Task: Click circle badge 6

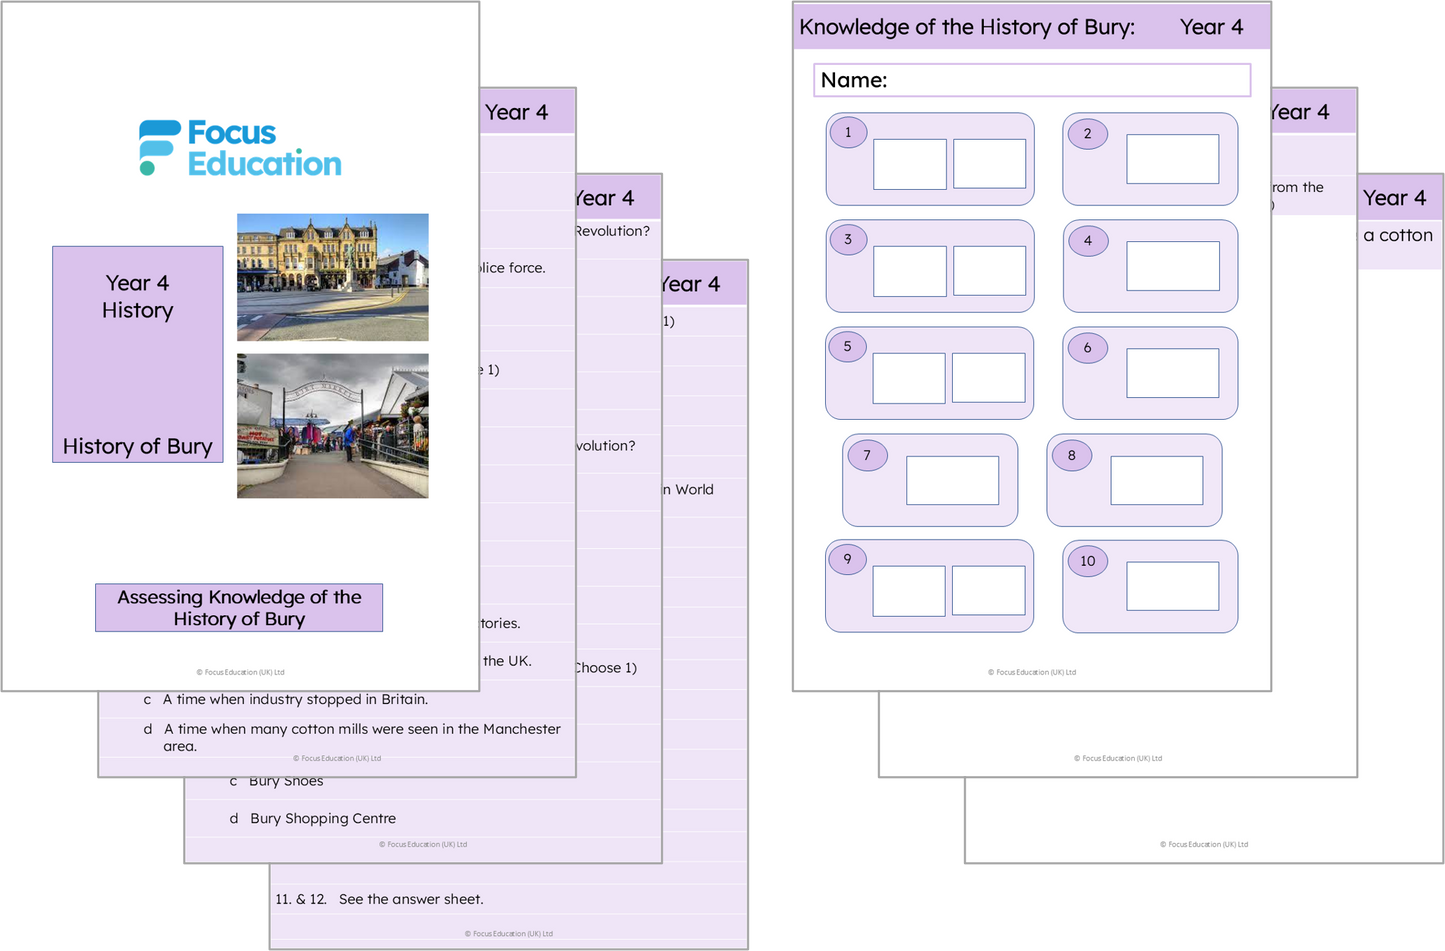Action: 1088,347
